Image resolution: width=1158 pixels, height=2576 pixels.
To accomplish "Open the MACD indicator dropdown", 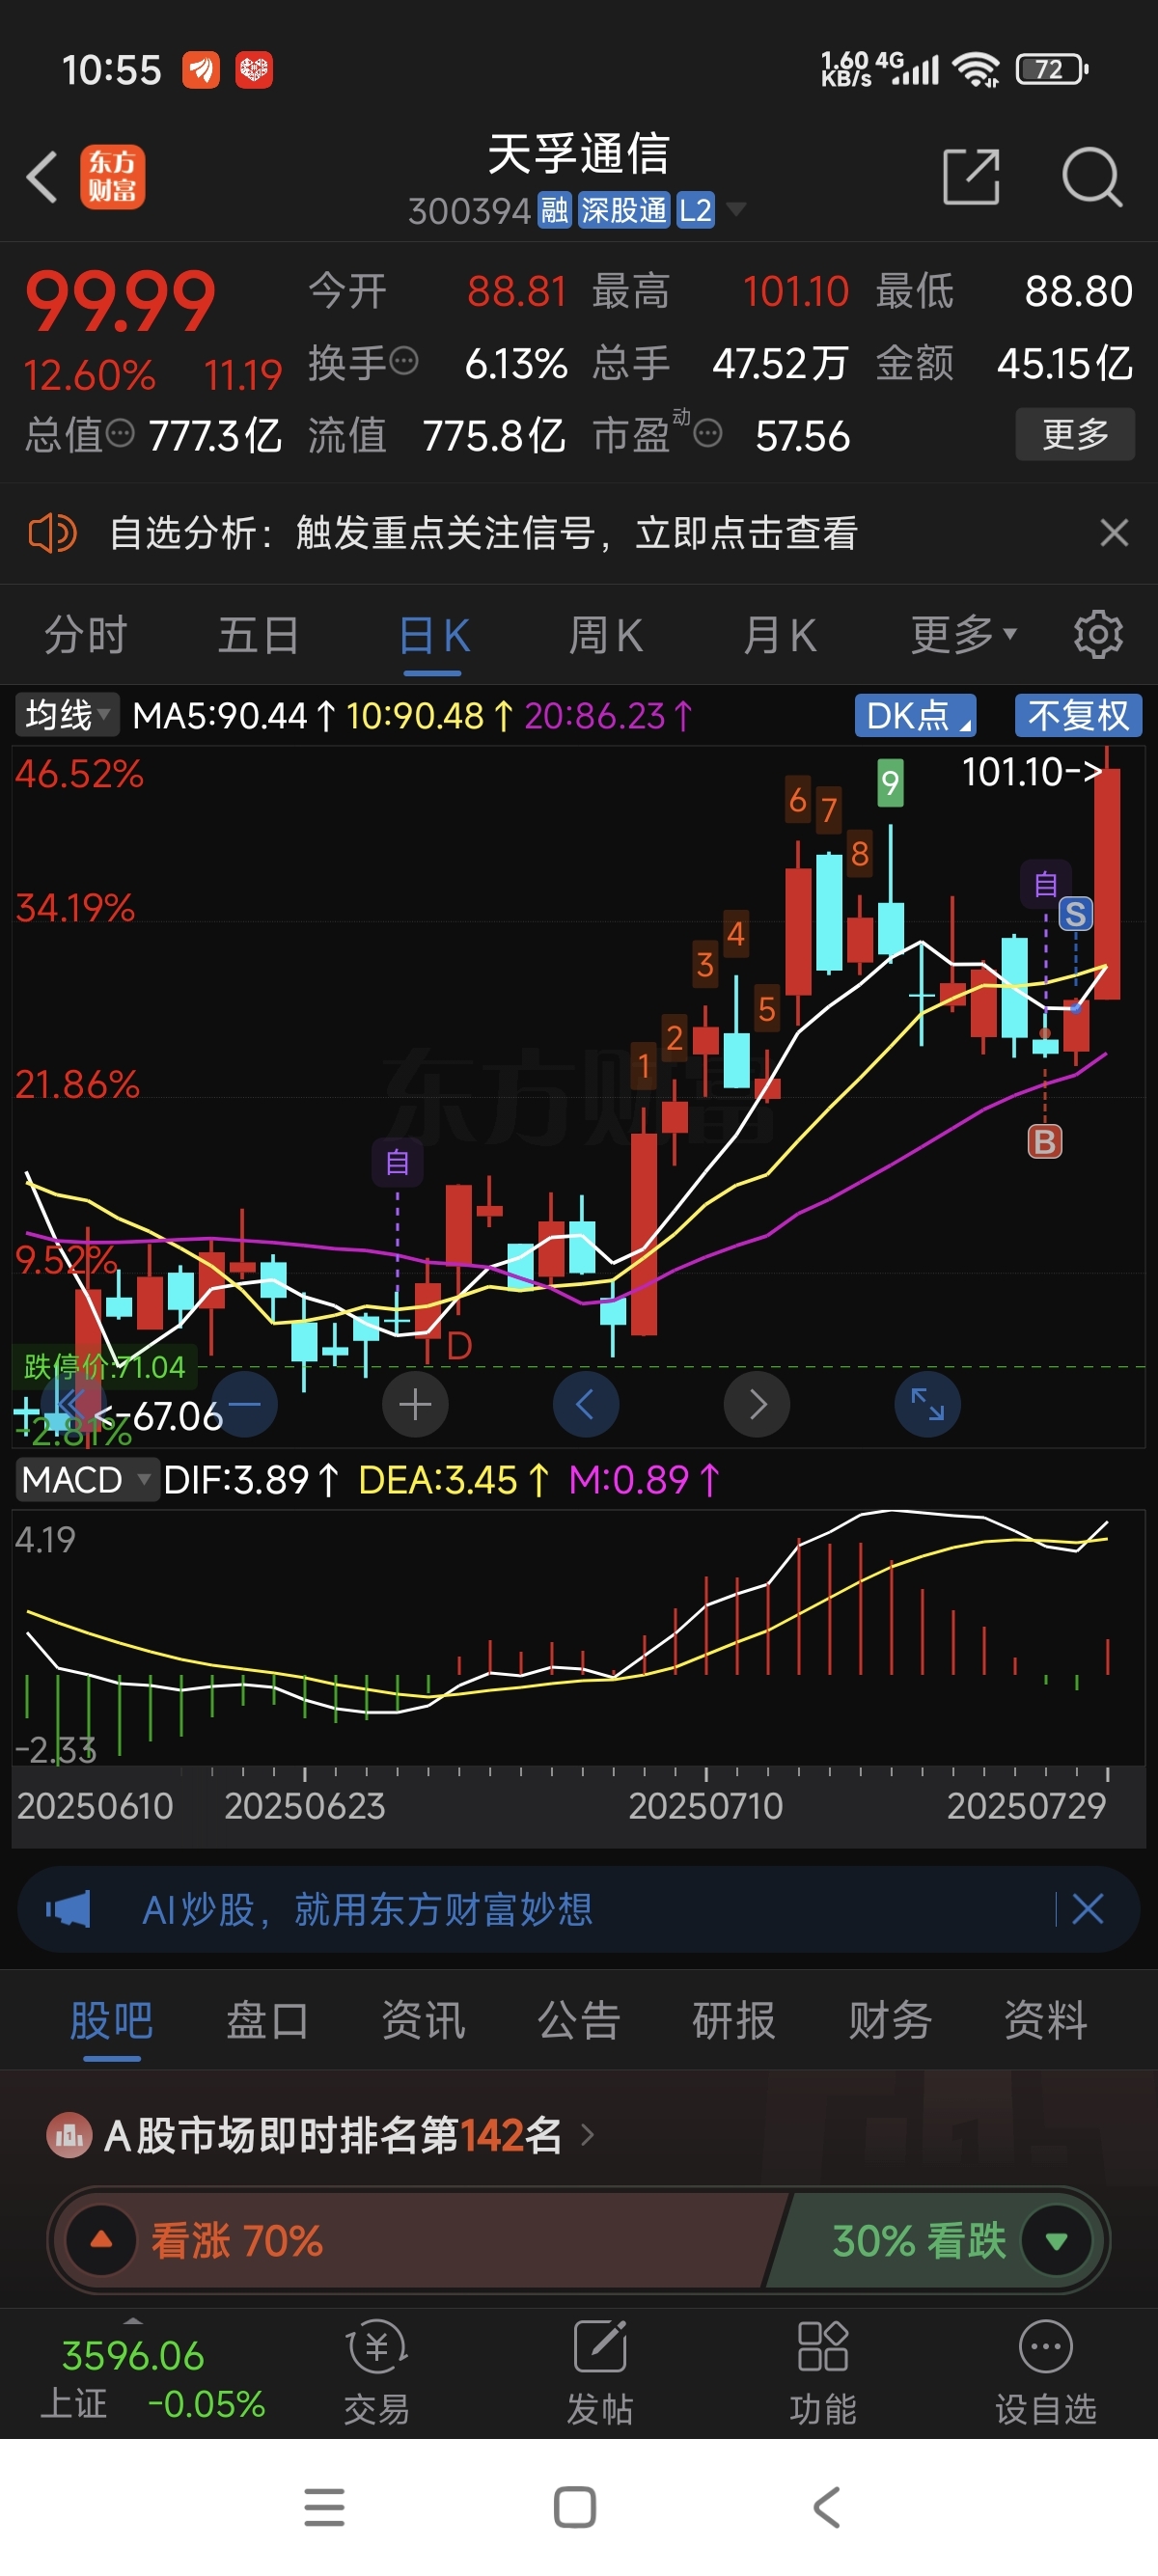I will click(x=87, y=1479).
